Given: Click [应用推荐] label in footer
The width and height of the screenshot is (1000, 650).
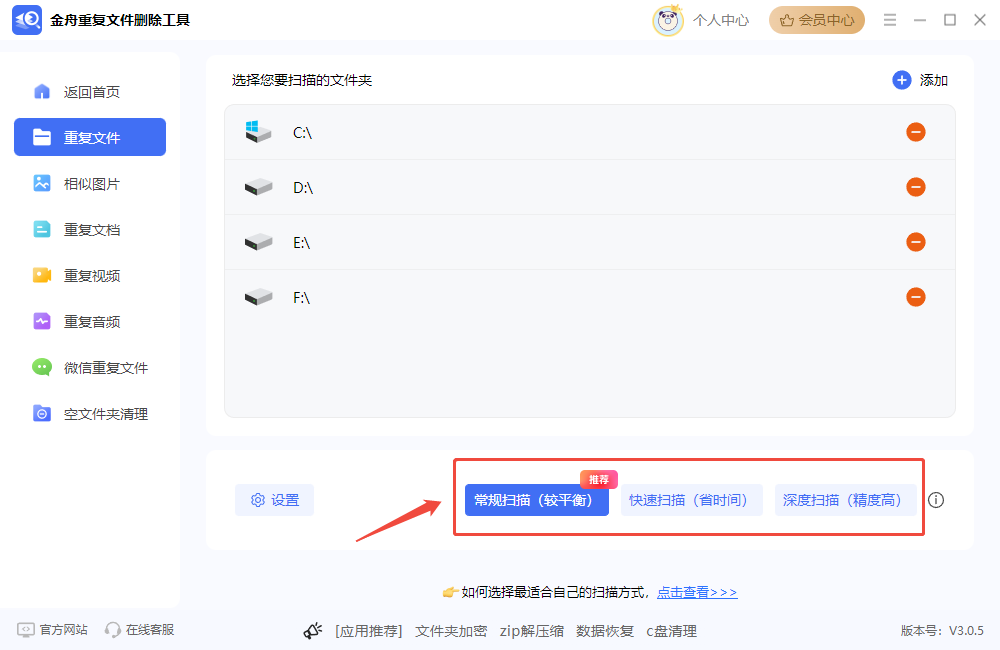Looking at the screenshot, I should (369, 631).
